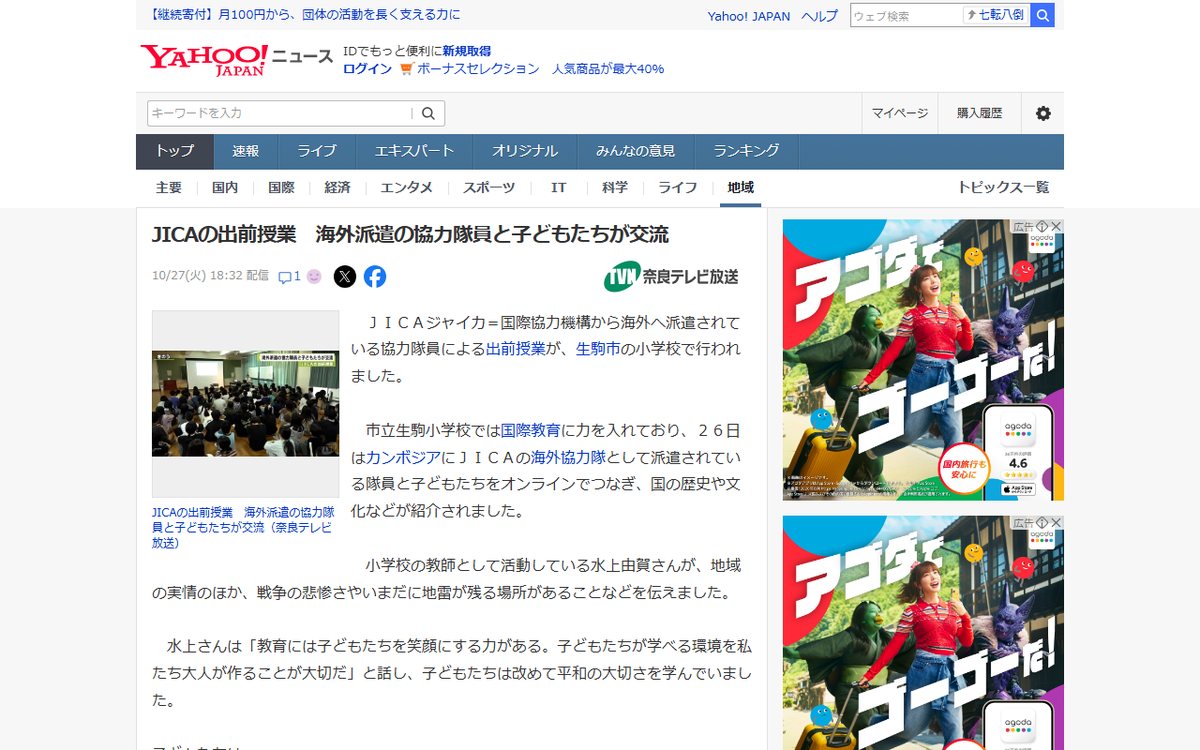Viewport: 1200px width, 750px height.
Task: Click the 生駒市 keyword link
Action: pos(598,349)
